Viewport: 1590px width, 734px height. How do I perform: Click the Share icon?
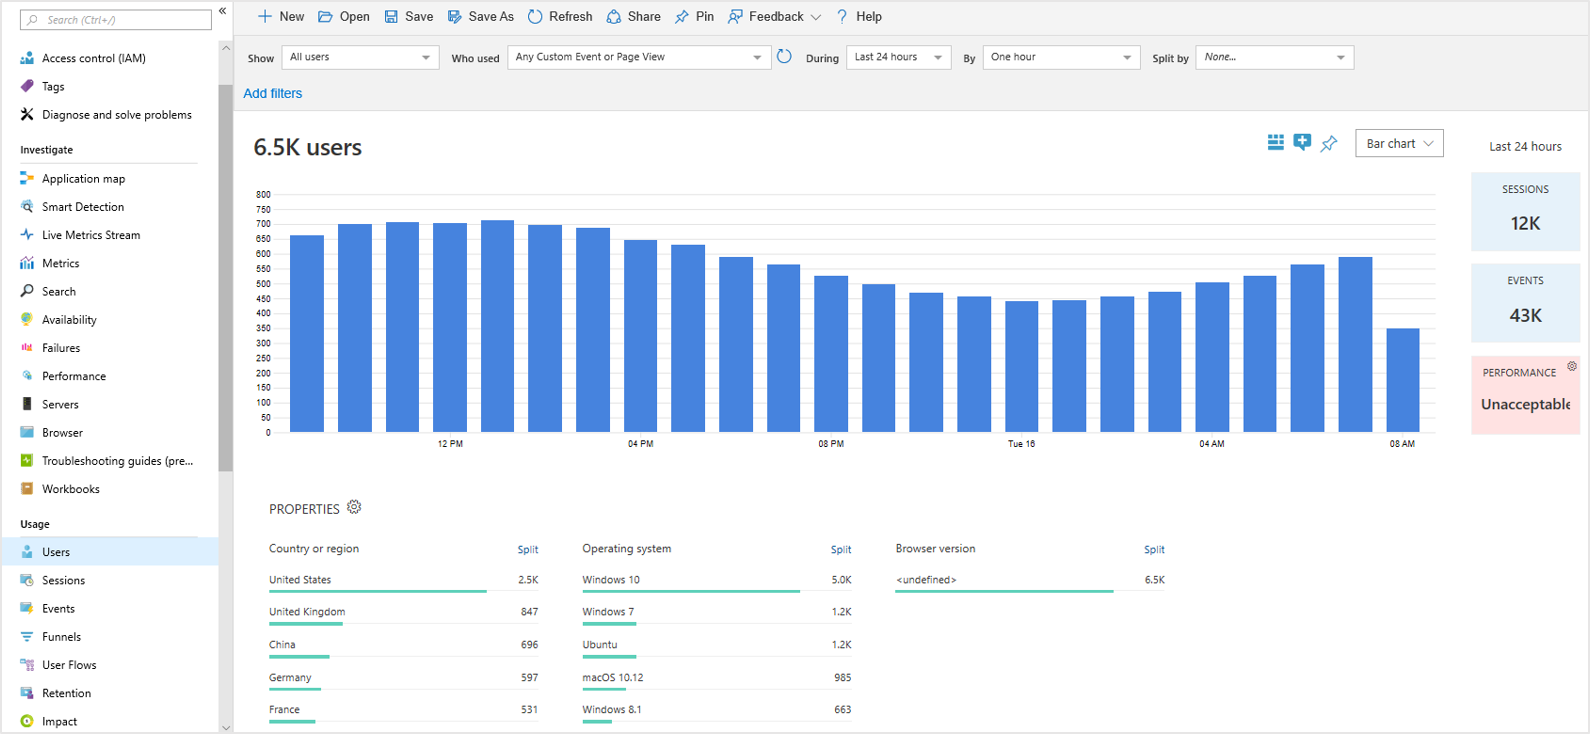(614, 16)
